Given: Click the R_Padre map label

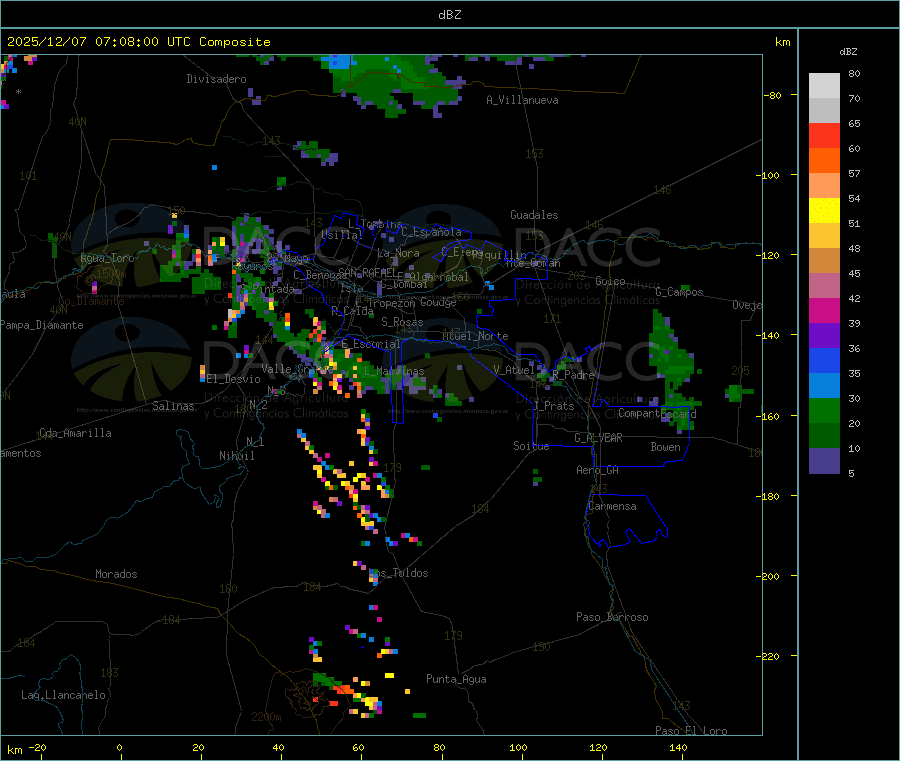Looking at the screenshot, I should pos(573,375).
